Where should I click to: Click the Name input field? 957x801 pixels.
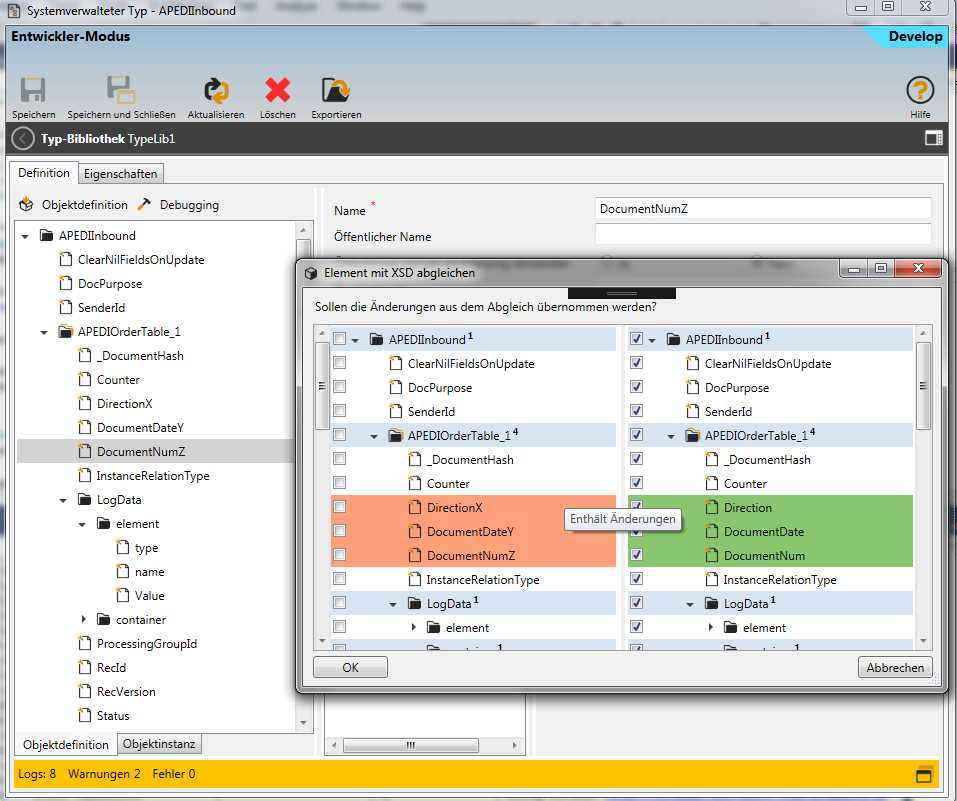[763, 209]
